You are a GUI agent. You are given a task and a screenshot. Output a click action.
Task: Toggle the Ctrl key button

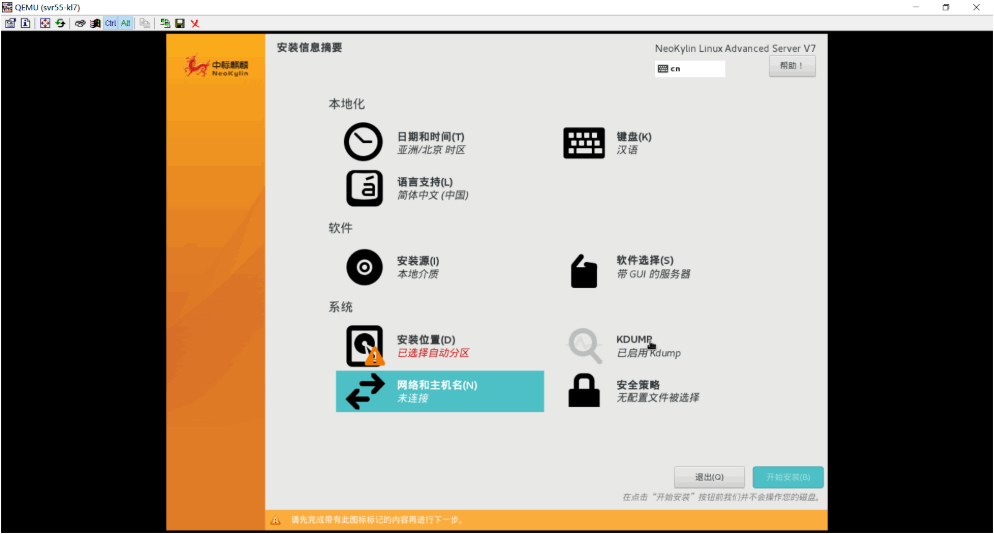[x=110, y=23]
